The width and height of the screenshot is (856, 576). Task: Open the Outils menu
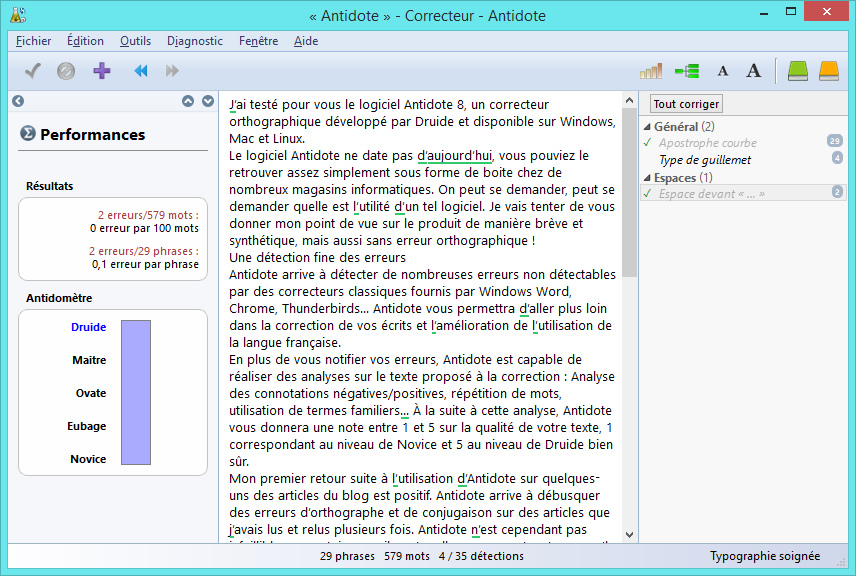pos(135,41)
